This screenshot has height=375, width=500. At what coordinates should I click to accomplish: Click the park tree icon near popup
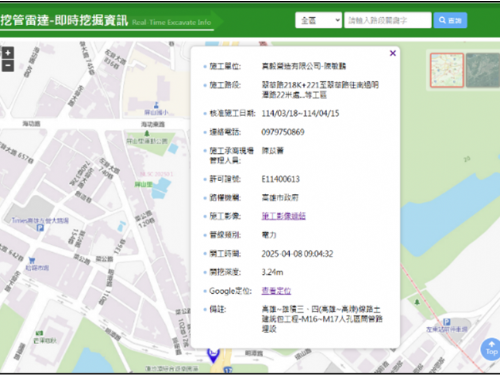pyautogui.click(x=147, y=134)
